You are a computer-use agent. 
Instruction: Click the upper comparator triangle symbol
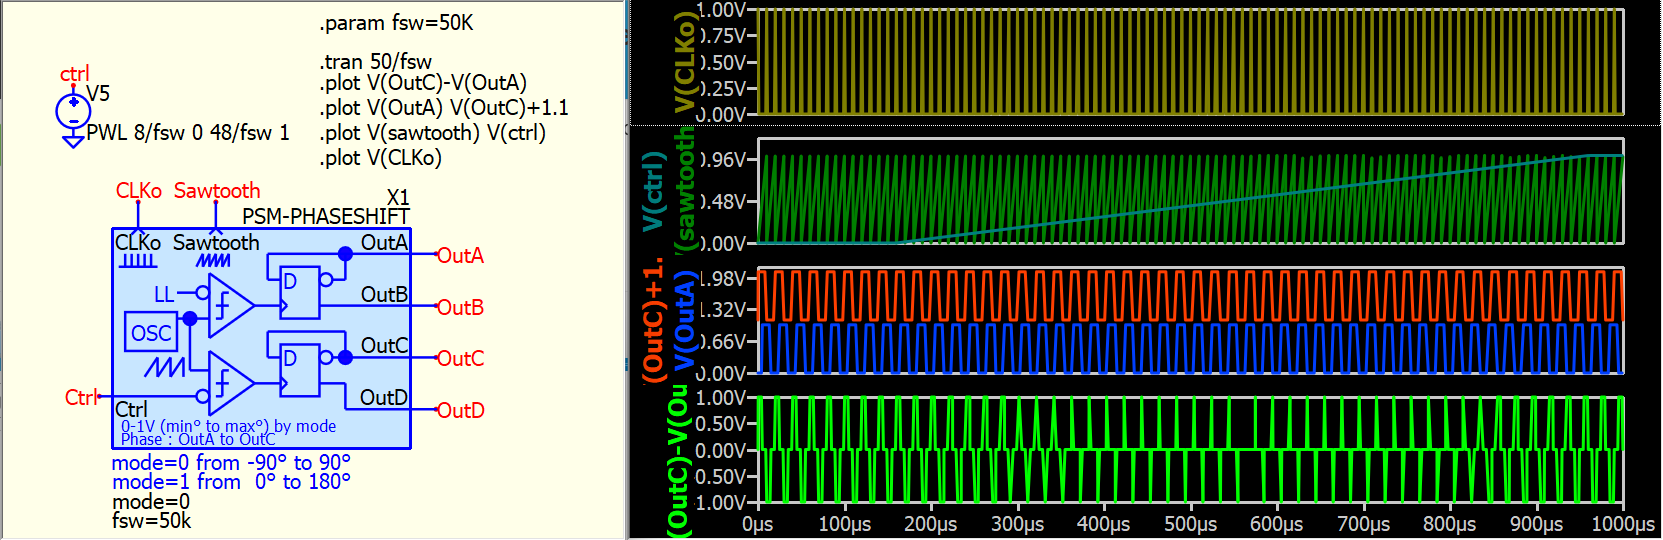click(230, 304)
